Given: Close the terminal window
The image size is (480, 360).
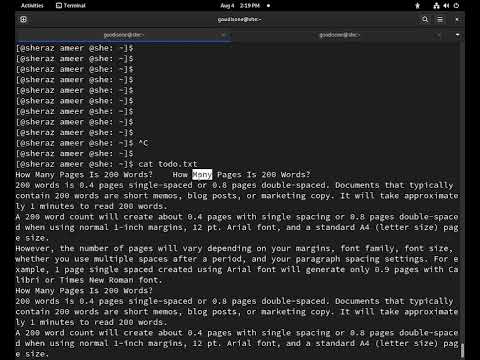Looking at the screenshot, I should coord(457,19).
